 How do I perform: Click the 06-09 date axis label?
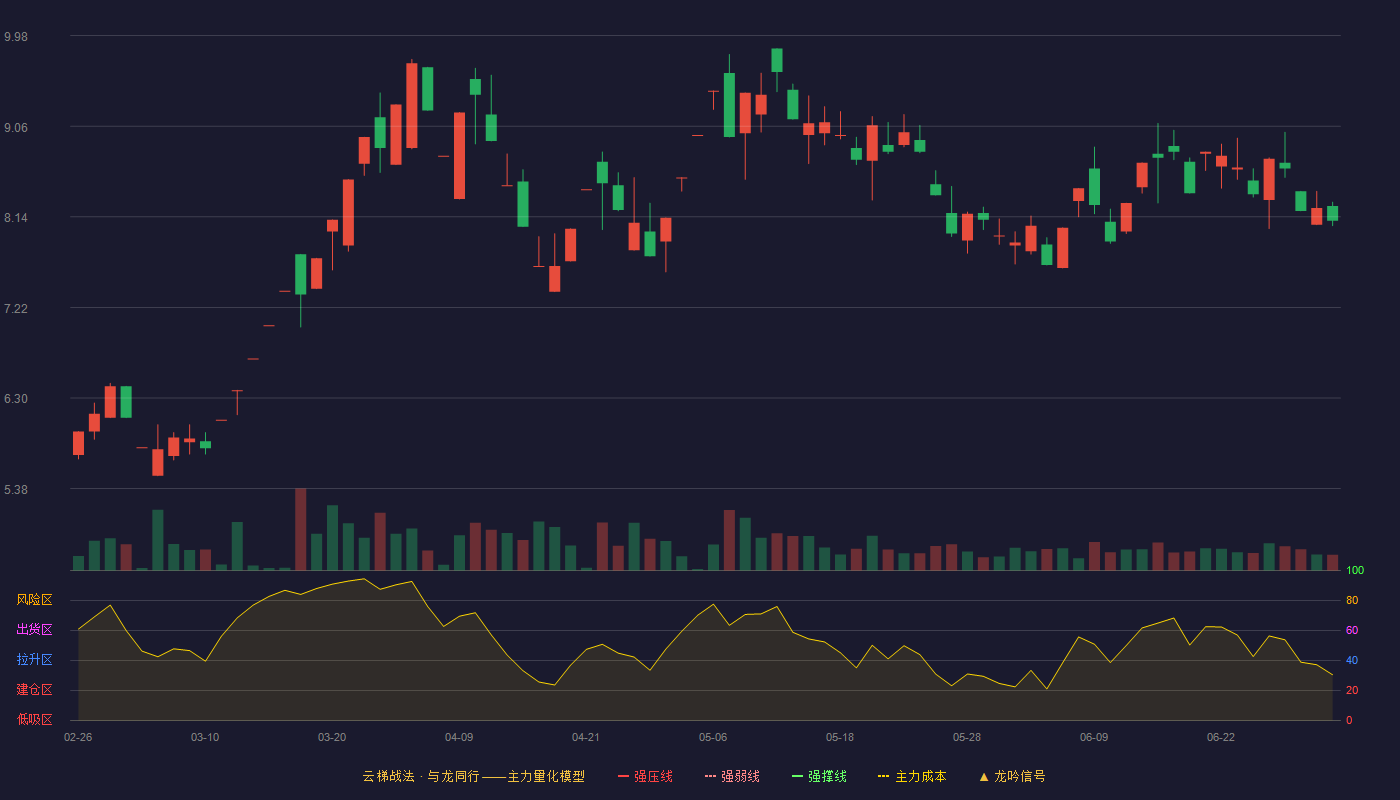click(1094, 737)
